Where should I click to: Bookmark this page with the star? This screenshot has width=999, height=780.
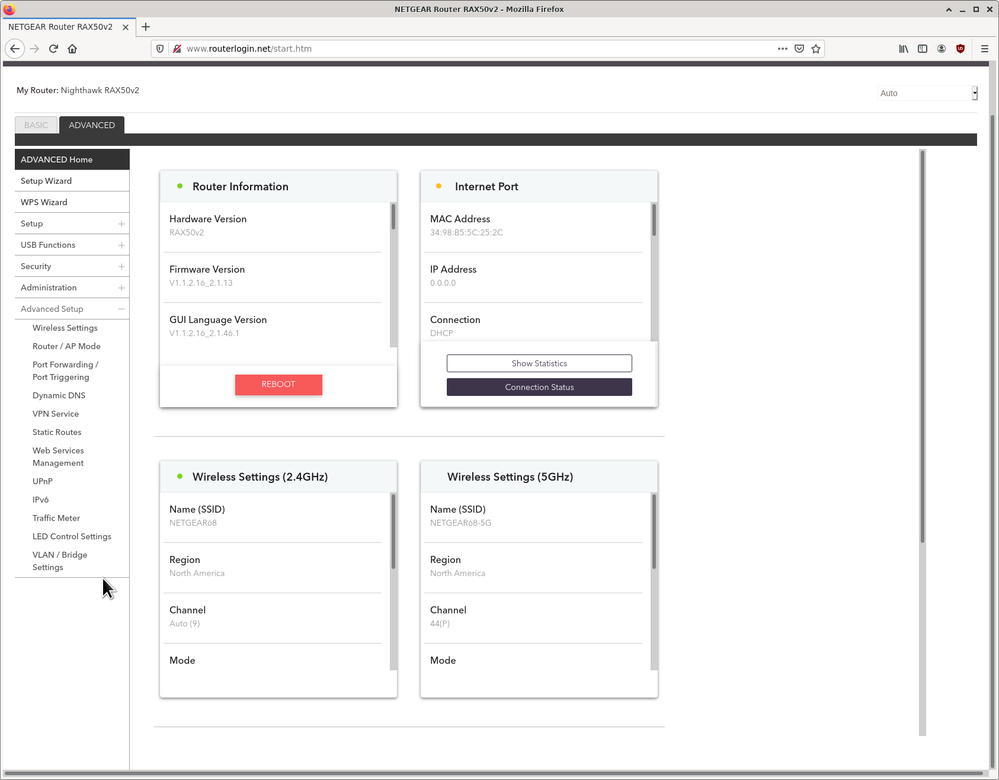(x=816, y=48)
